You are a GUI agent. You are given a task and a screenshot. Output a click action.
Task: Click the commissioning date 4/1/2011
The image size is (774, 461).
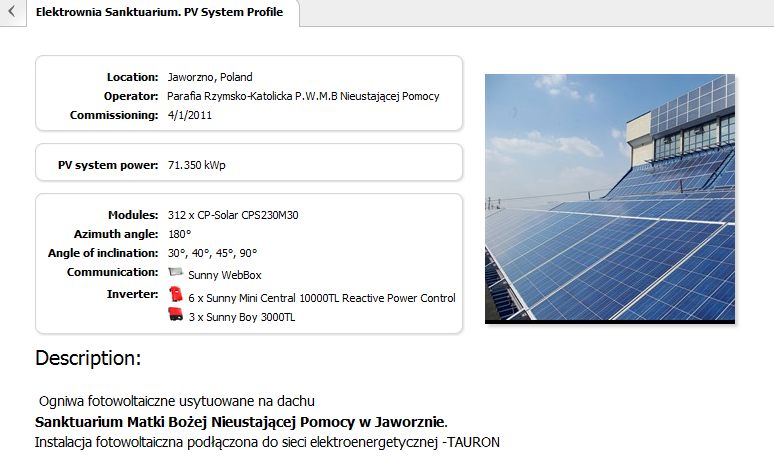pyautogui.click(x=190, y=115)
